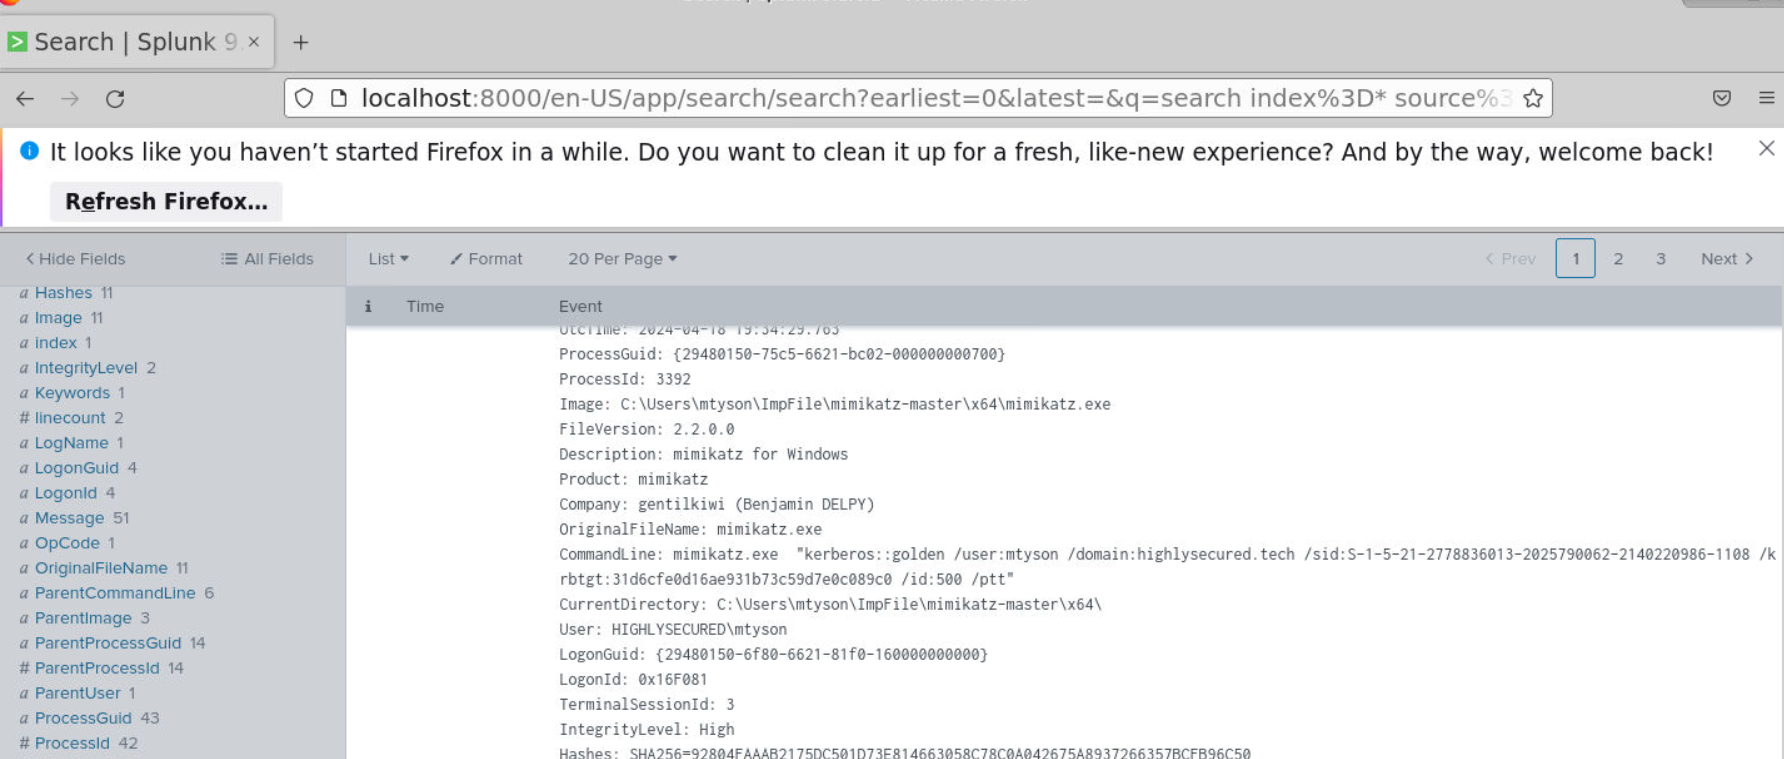The width and height of the screenshot is (1784, 759).
Task: Hide the fields sidebar
Action: click(x=75, y=259)
